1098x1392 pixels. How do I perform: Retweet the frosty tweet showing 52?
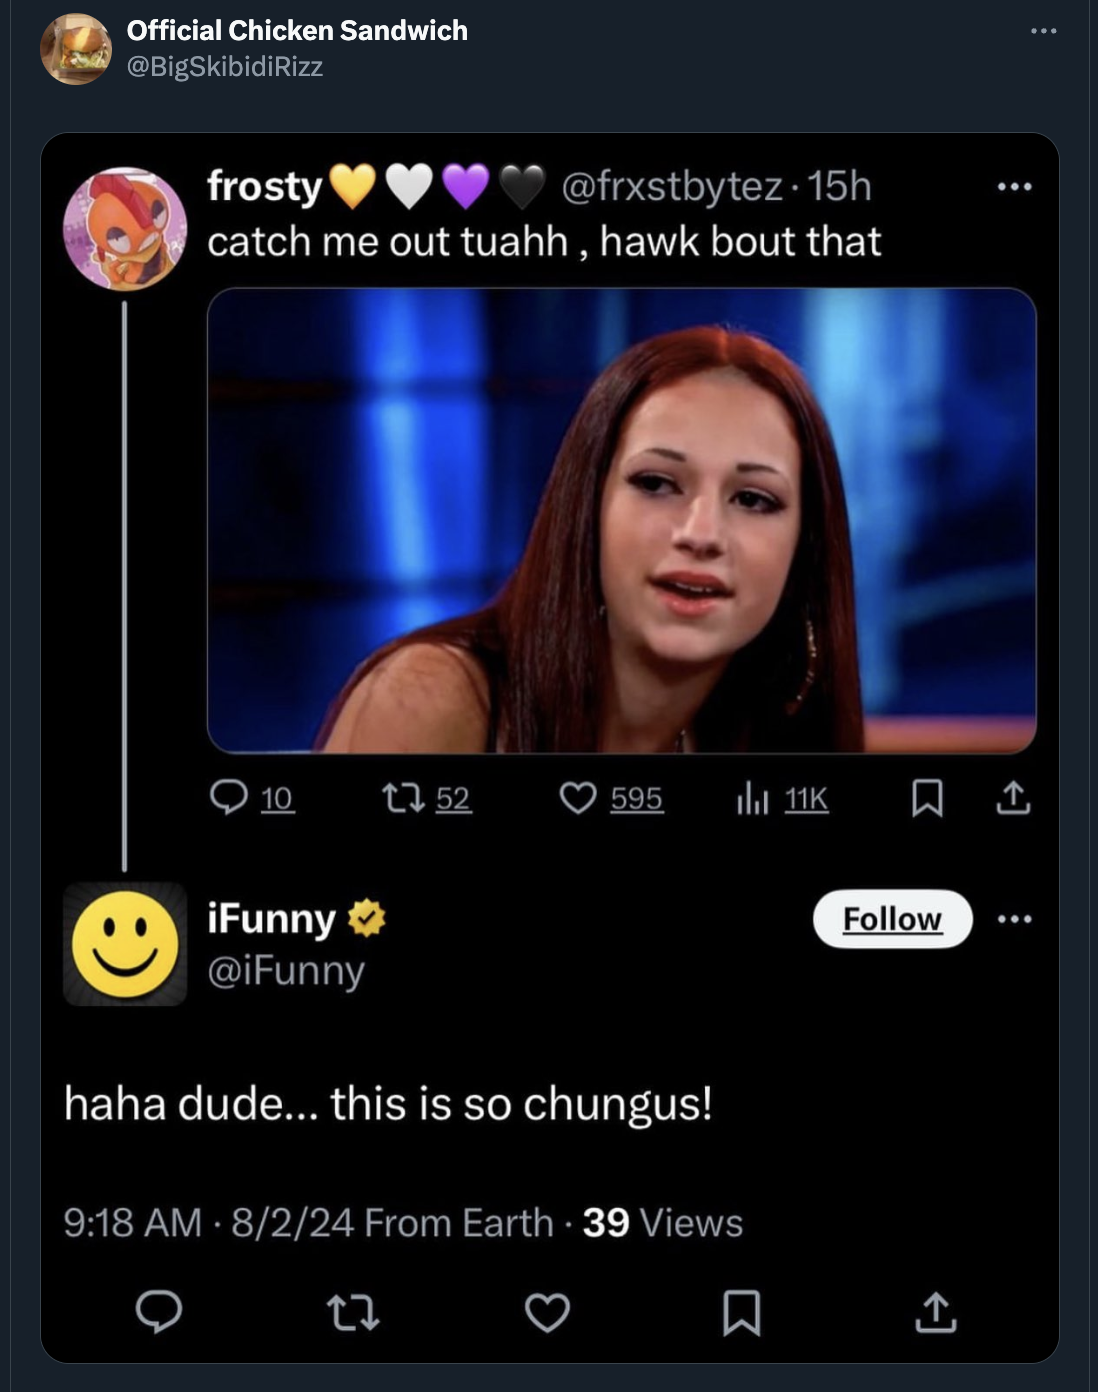tap(404, 798)
